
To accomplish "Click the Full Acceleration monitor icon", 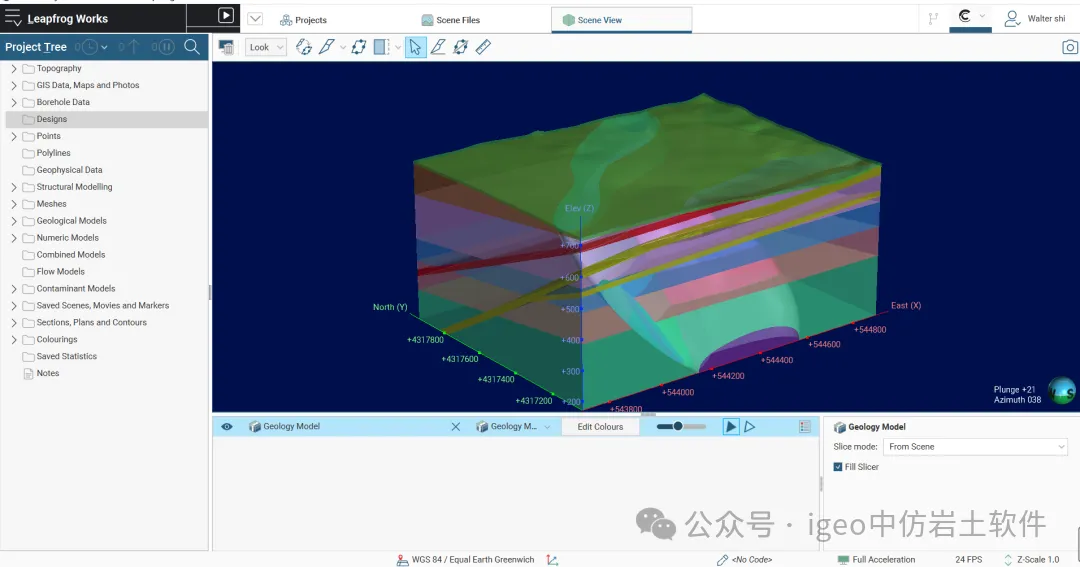I will 843,560.
